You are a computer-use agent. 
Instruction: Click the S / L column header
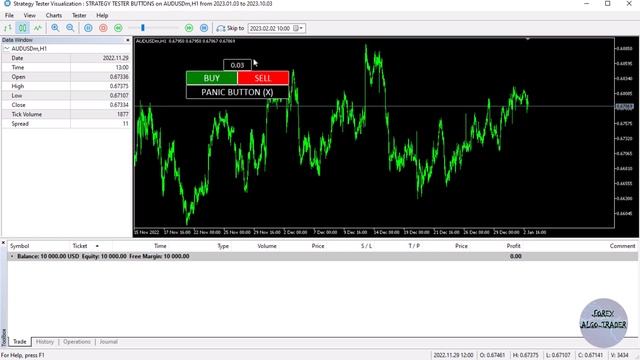click(x=366, y=246)
